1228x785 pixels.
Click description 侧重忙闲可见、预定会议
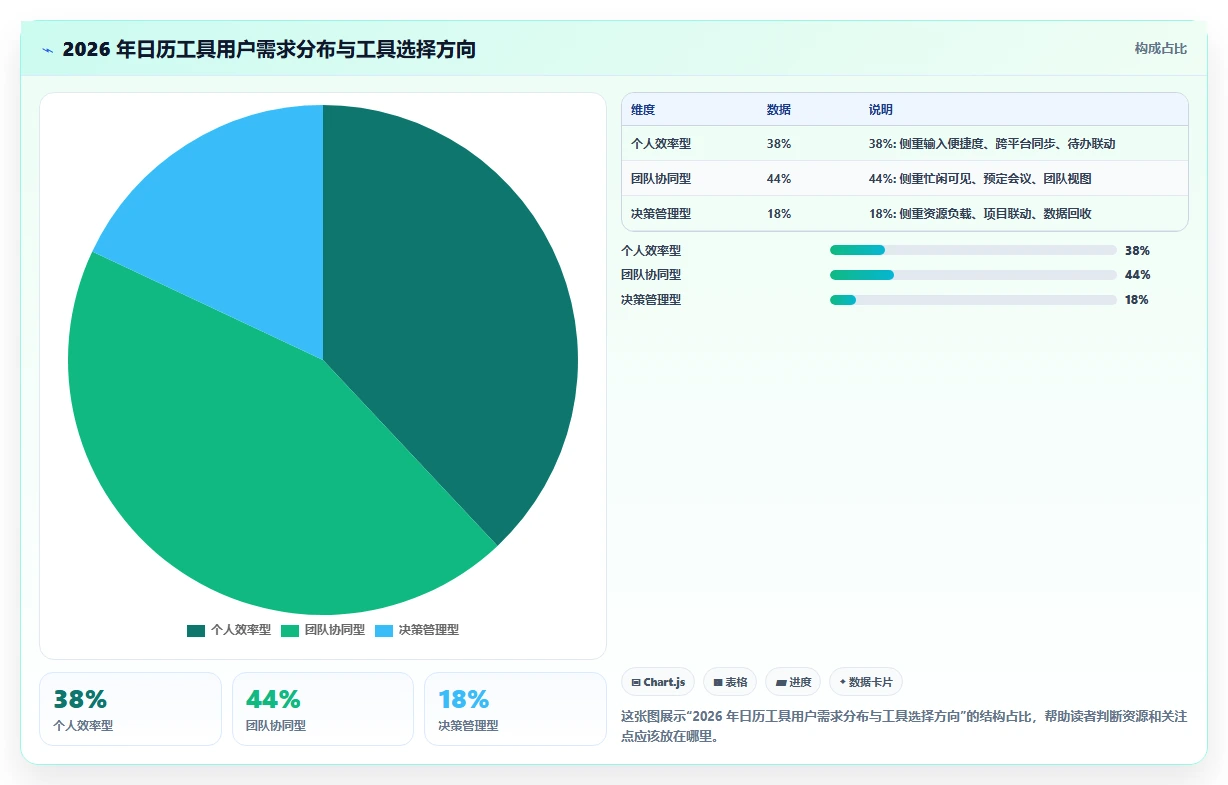coord(980,179)
